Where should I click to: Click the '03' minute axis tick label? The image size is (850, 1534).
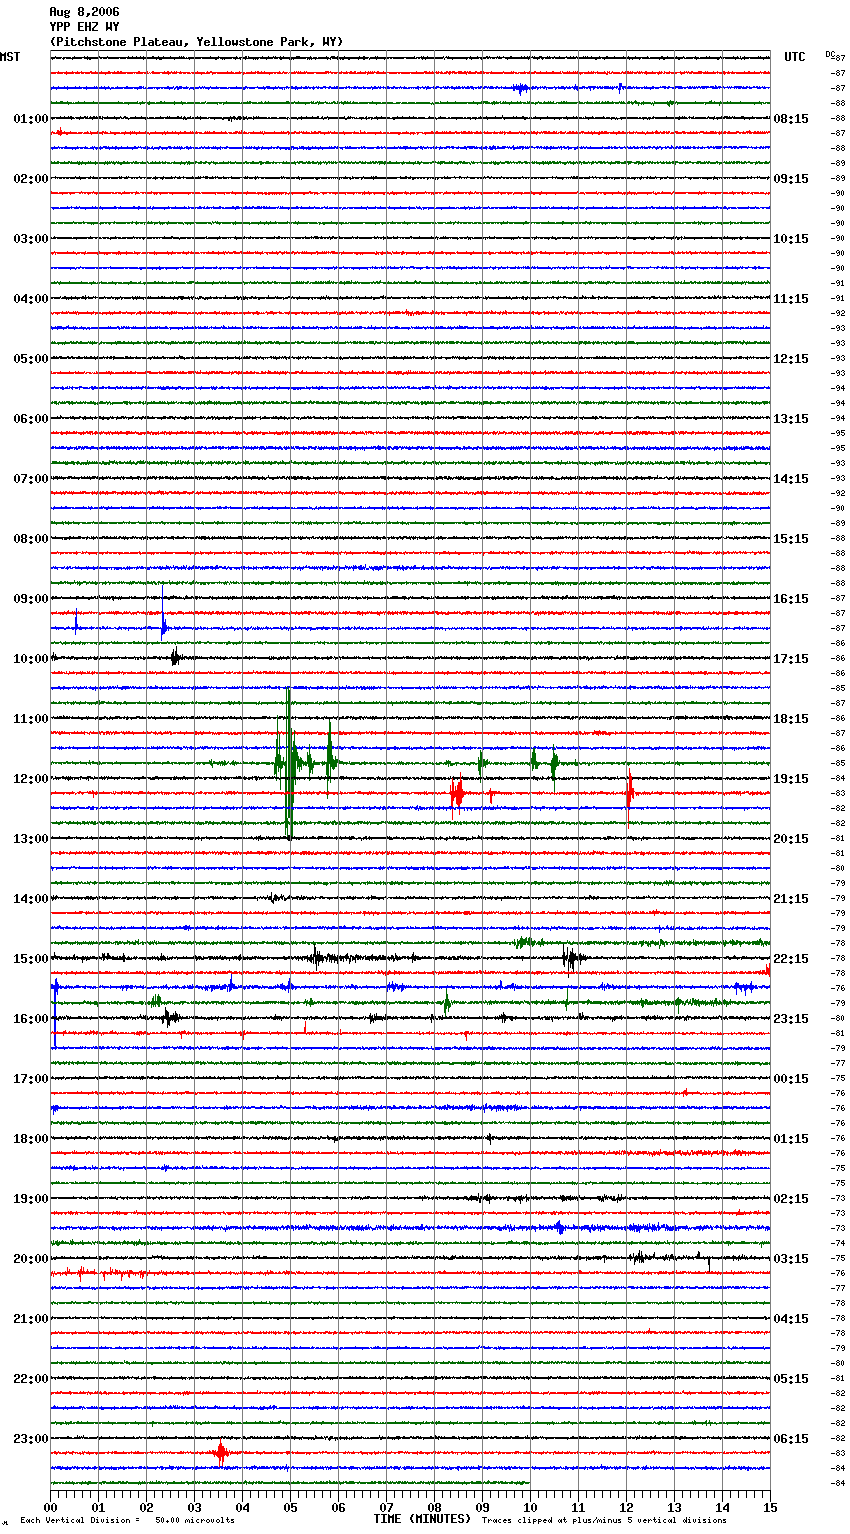point(194,1507)
